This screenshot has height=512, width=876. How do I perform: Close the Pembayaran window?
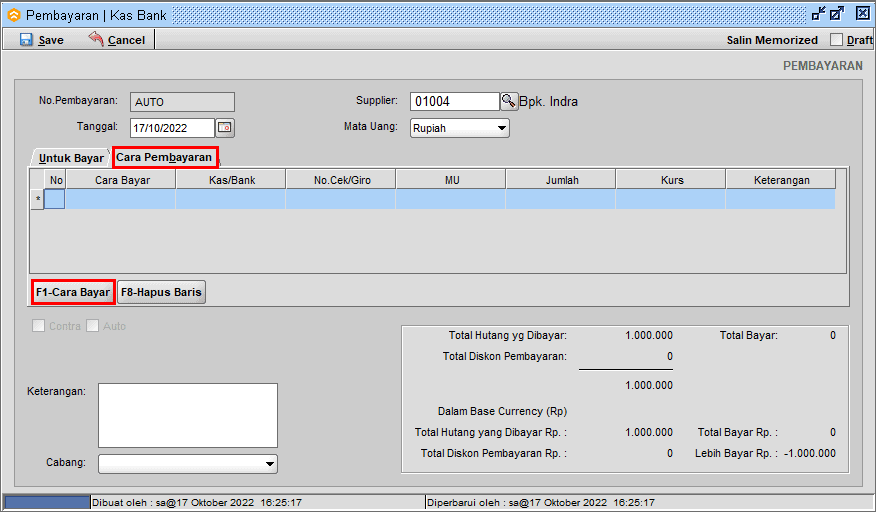(x=862, y=14)
